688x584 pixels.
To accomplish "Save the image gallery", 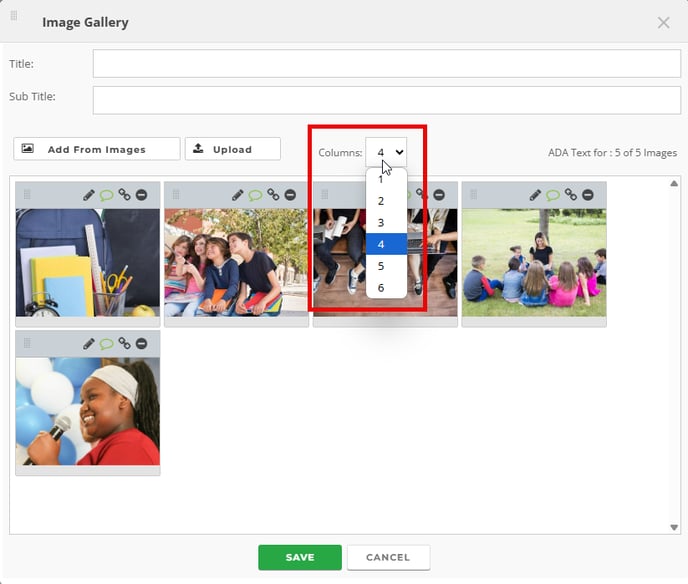I will [x=300, y=557].
